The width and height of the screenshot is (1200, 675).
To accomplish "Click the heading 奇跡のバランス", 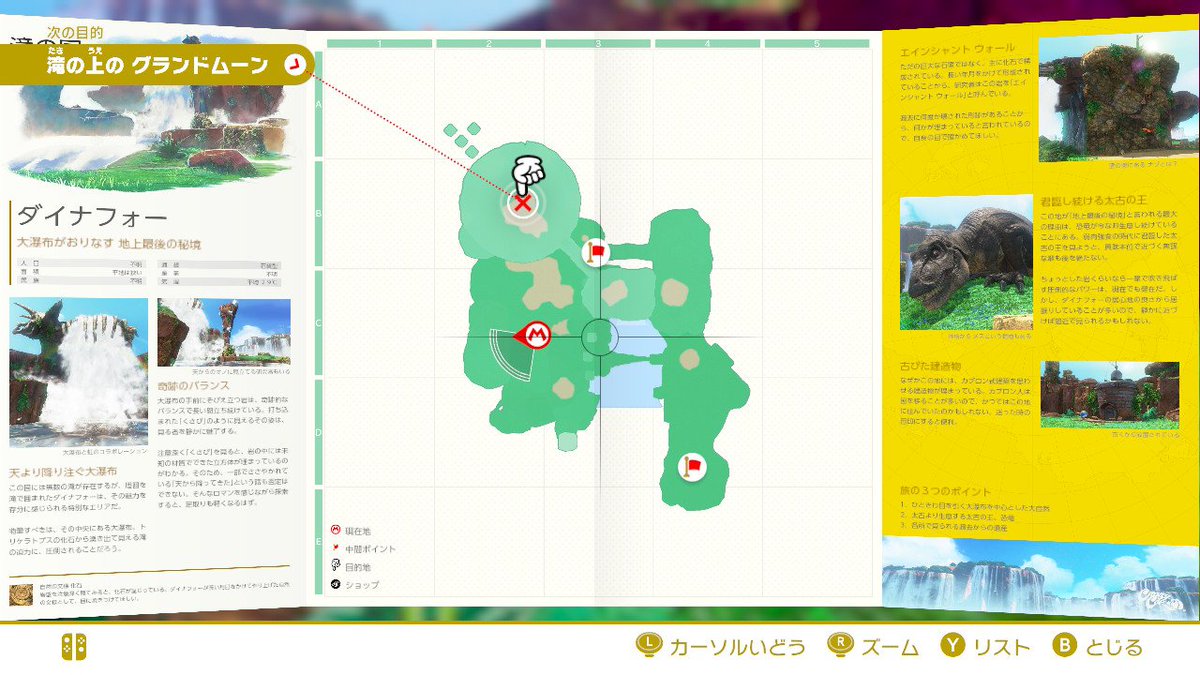I will [194, 384].
